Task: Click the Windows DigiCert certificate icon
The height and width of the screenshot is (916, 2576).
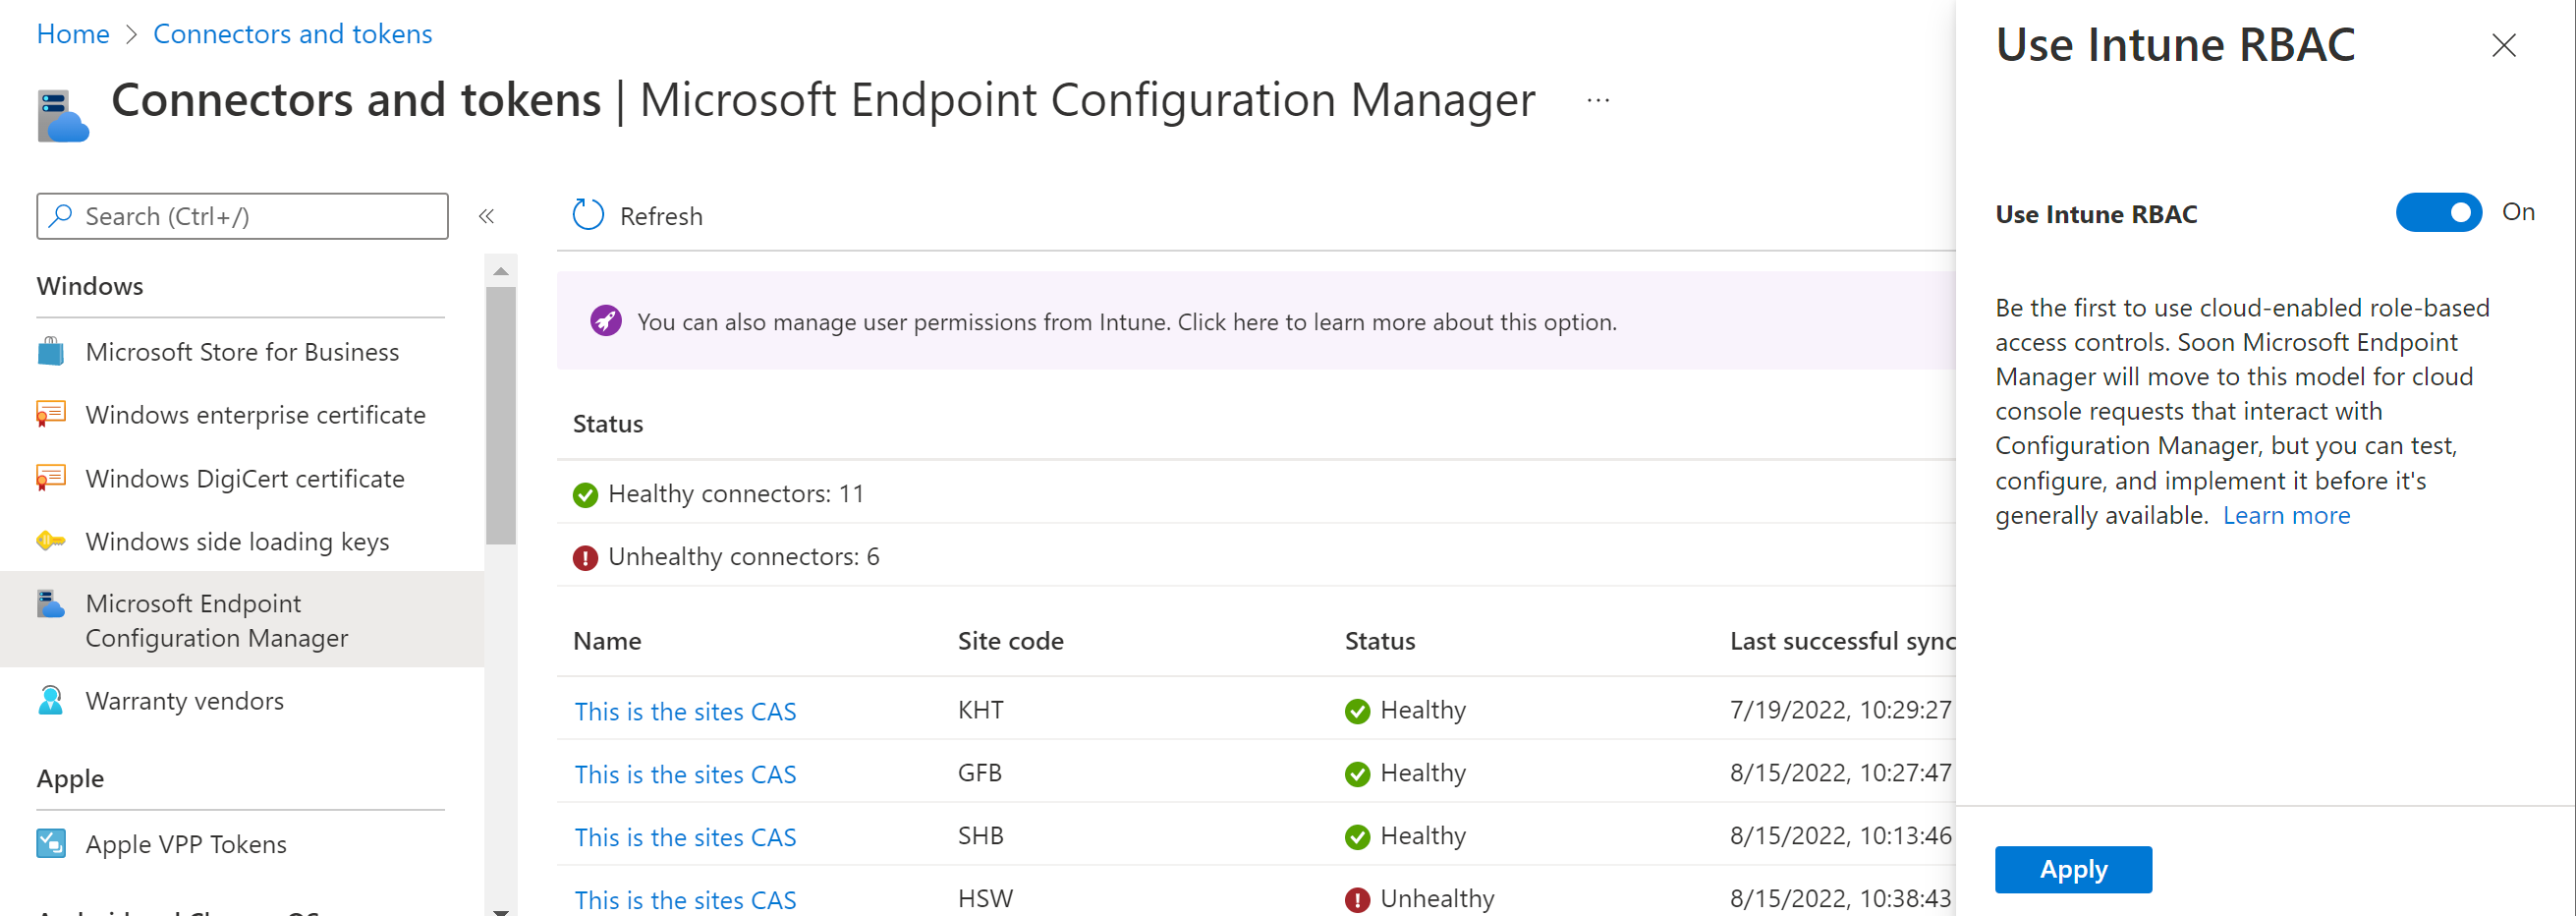Action: coord(51,478)
